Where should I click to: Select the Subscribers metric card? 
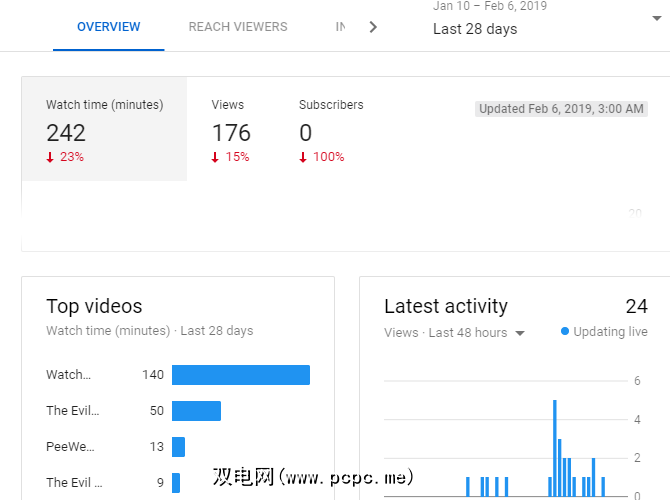coord(331,130)
